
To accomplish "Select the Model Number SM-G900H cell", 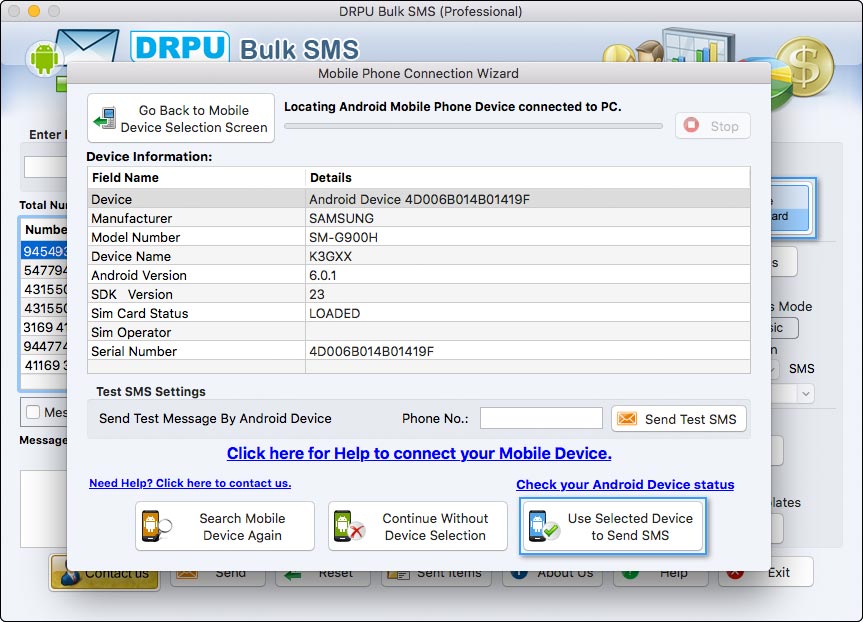I will point(527,237).
